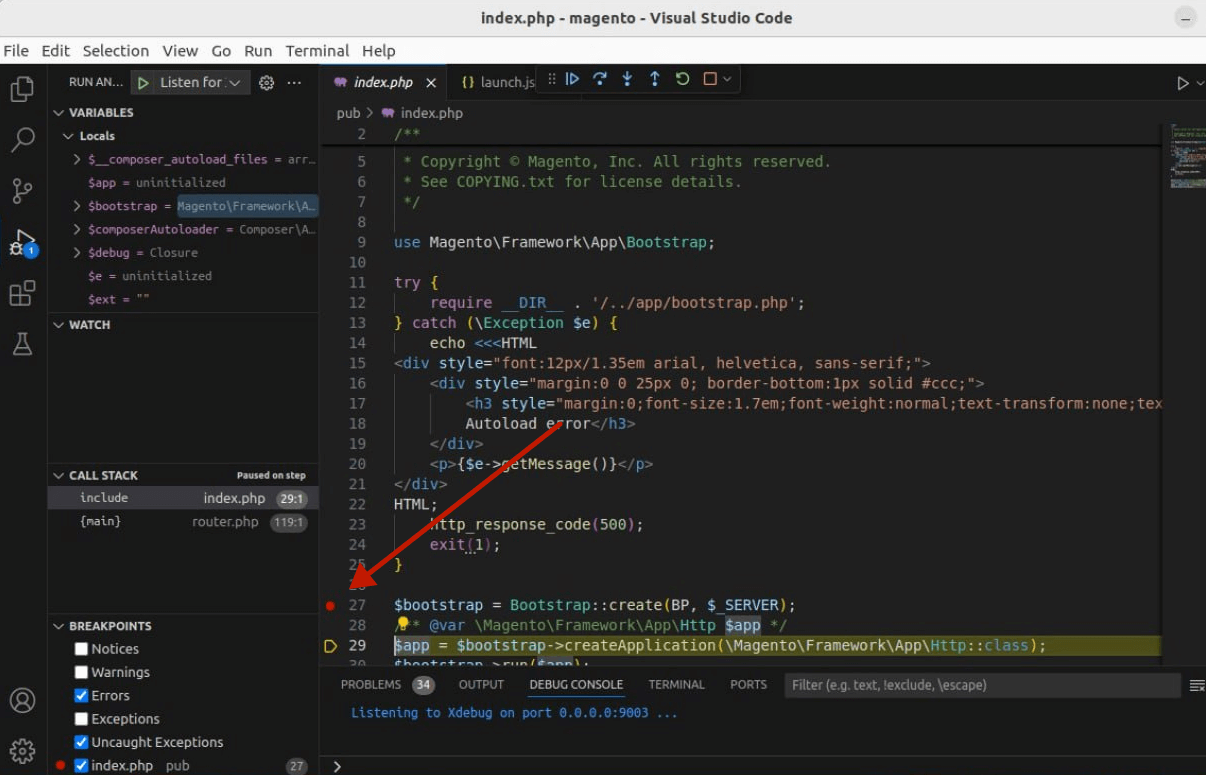Screen dimensions: 1206x775
Task: Focus the debug console filter field
Action: [x=982, y=685]
